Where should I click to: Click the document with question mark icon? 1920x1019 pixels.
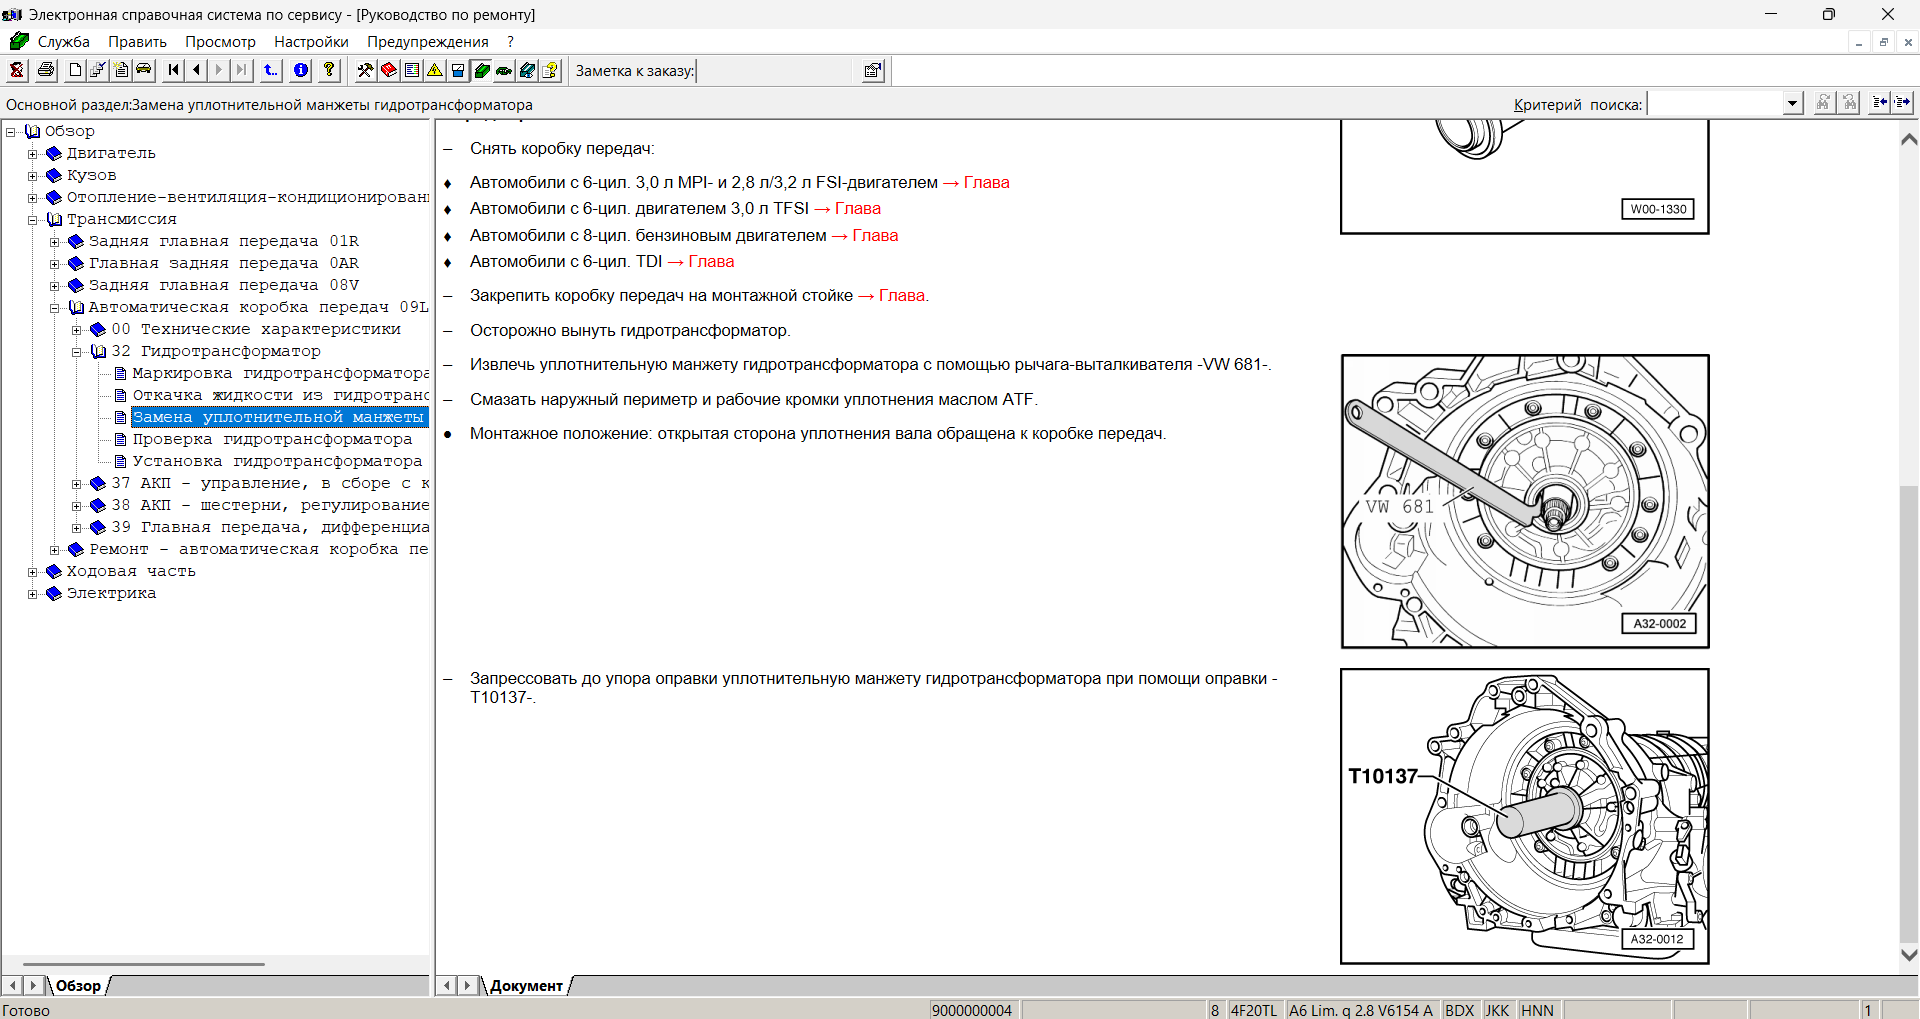550,70
